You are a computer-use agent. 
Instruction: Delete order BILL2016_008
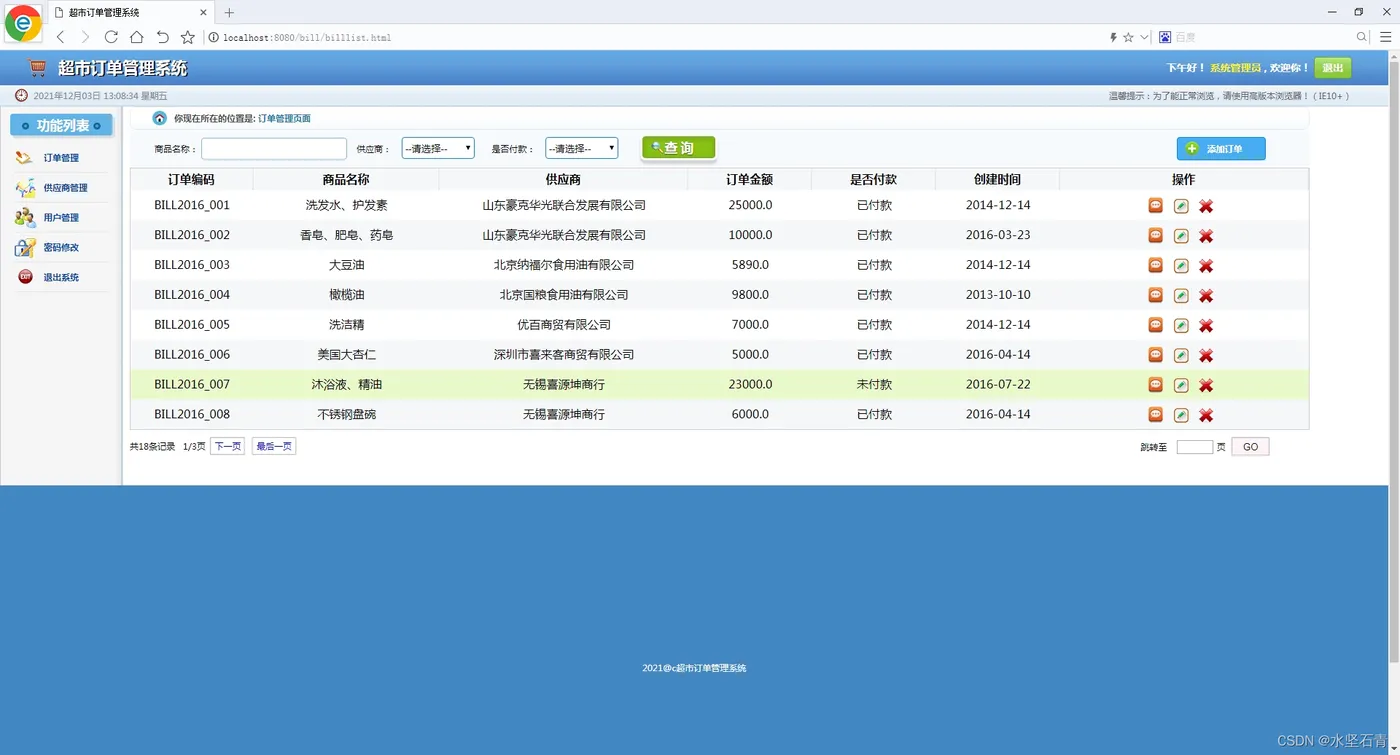pos(1206,415)
